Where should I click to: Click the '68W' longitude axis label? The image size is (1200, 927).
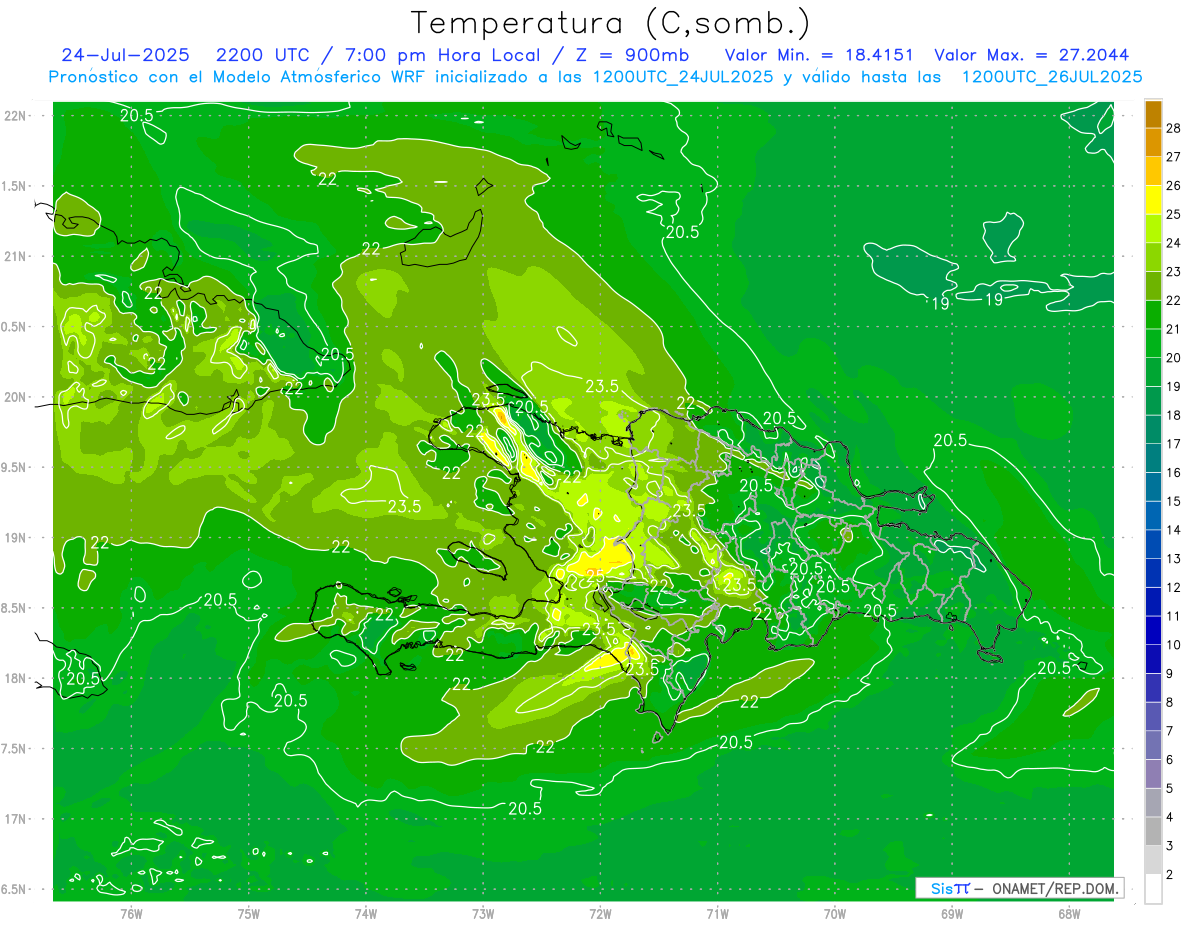(x=1069, y=913)
